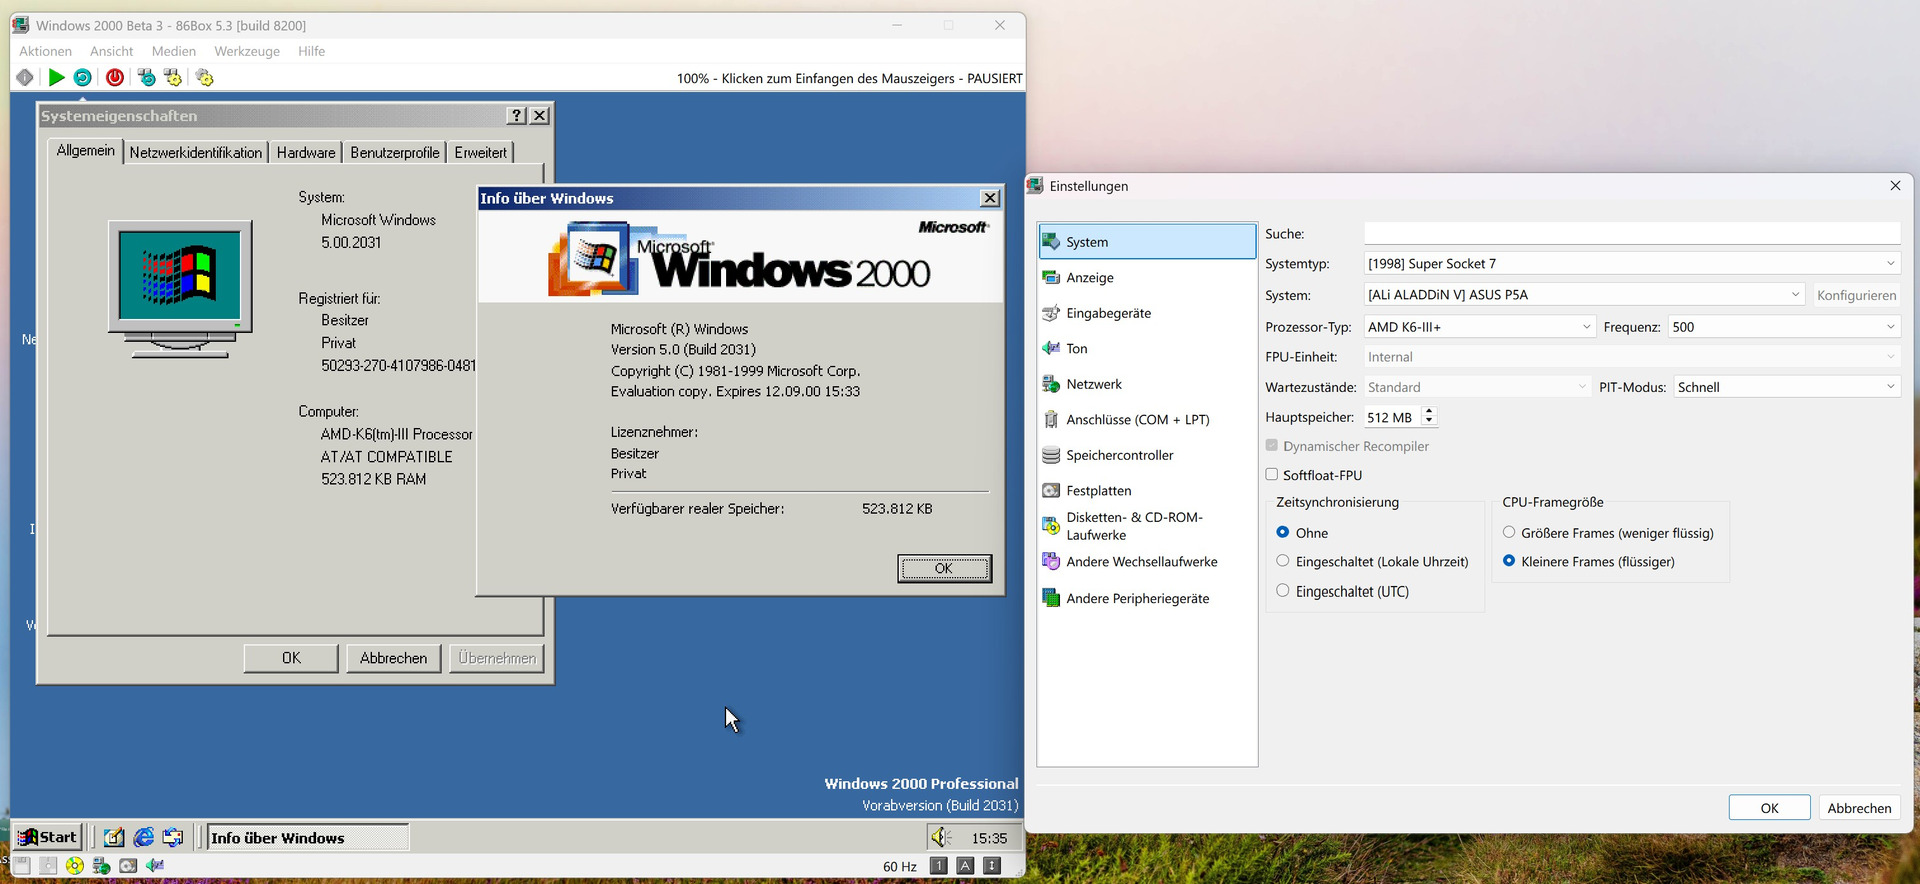Select Anschlüsse (COM + LPT) category
This screenshot has width=1920, height=884.
[1147, 420]
